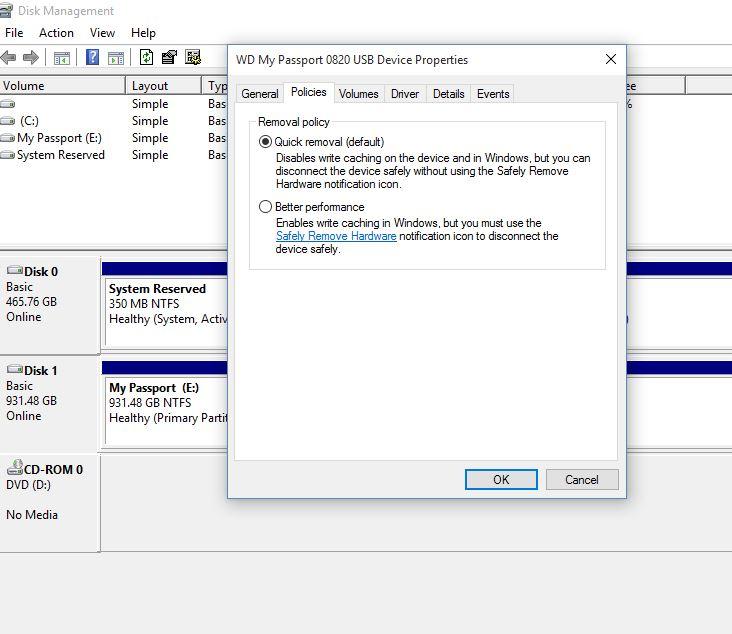This screenshot has width=732, height=634.
Task: Open the File menu
Action: 14,33
